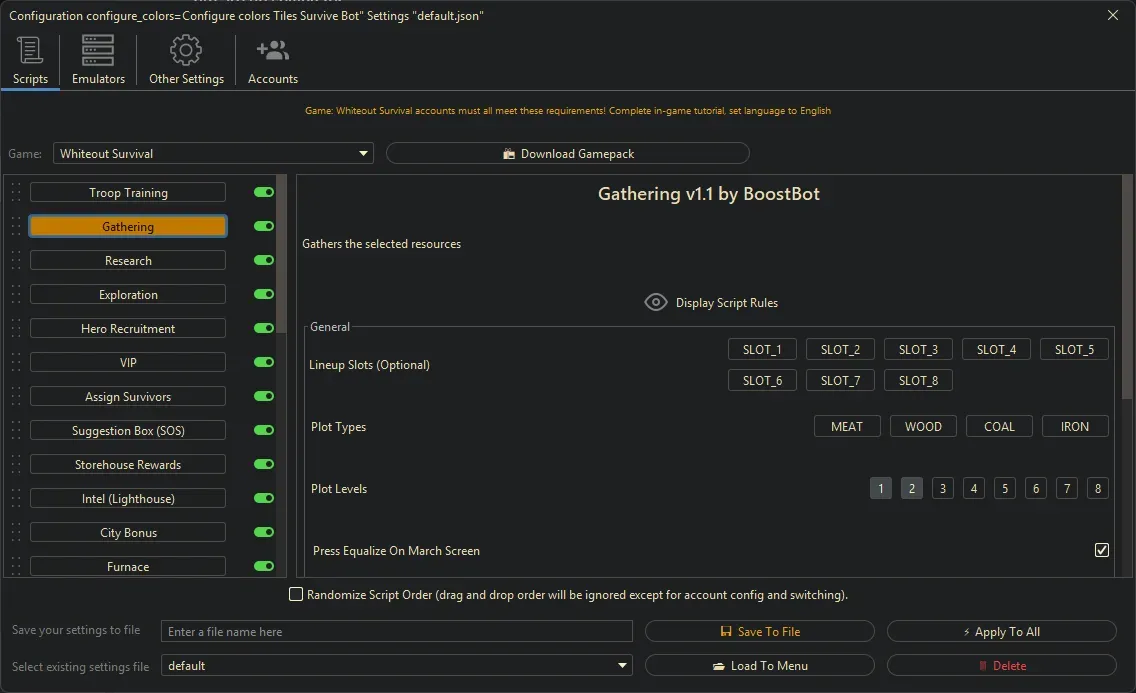1136x693 pixels.
Task: Expand the Game selection dropdown
Action: pos(363,154)
